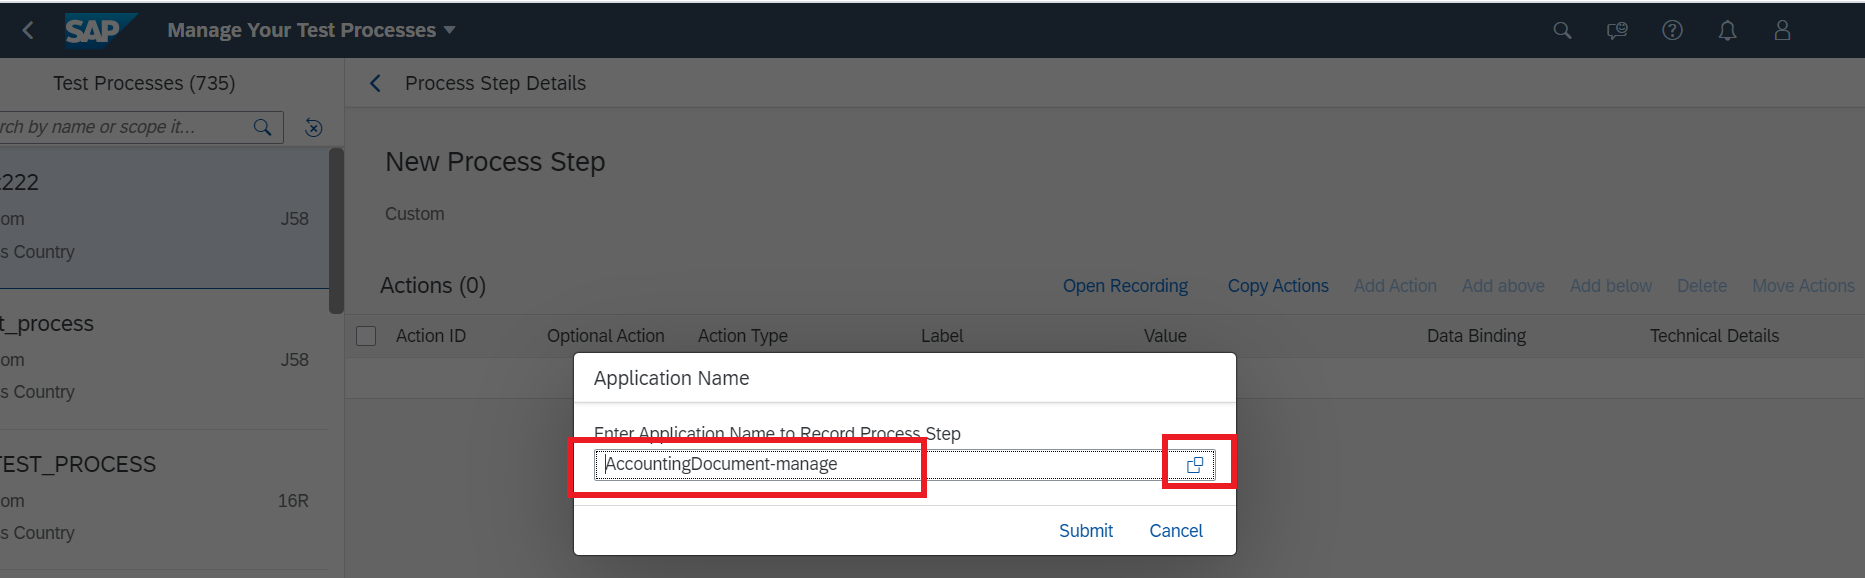
Task: Click the Add above button
Action: (1503, 286)
